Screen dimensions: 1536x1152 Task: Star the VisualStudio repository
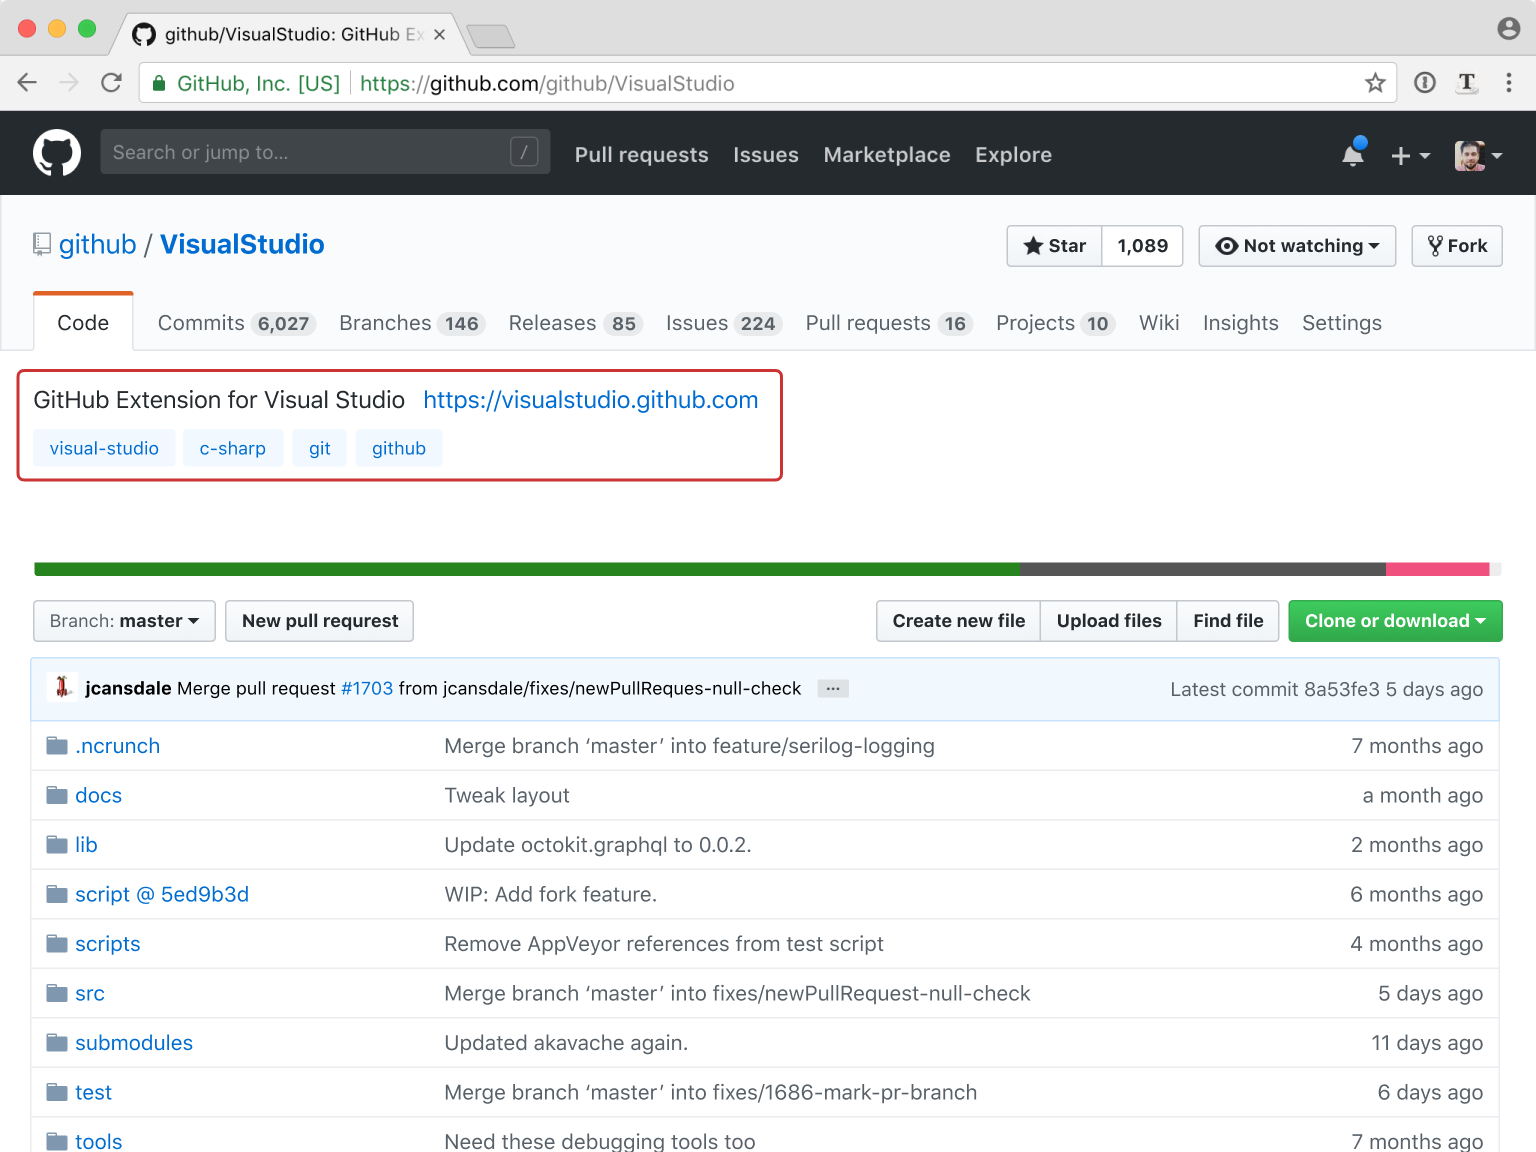(x=1055, y=246)
